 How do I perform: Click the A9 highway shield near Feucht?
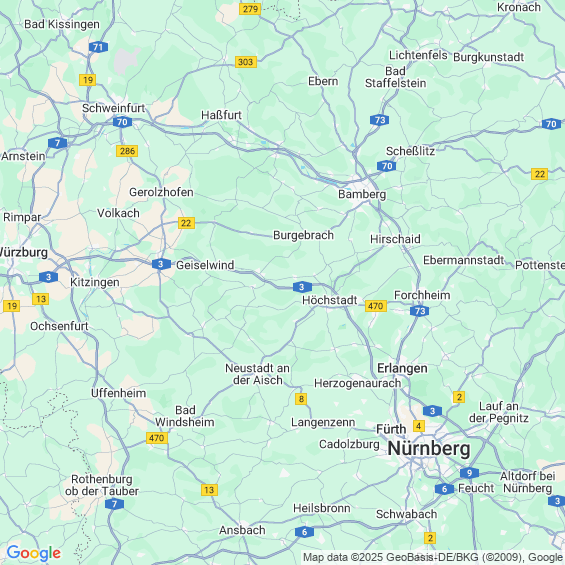tap(469, 473)
